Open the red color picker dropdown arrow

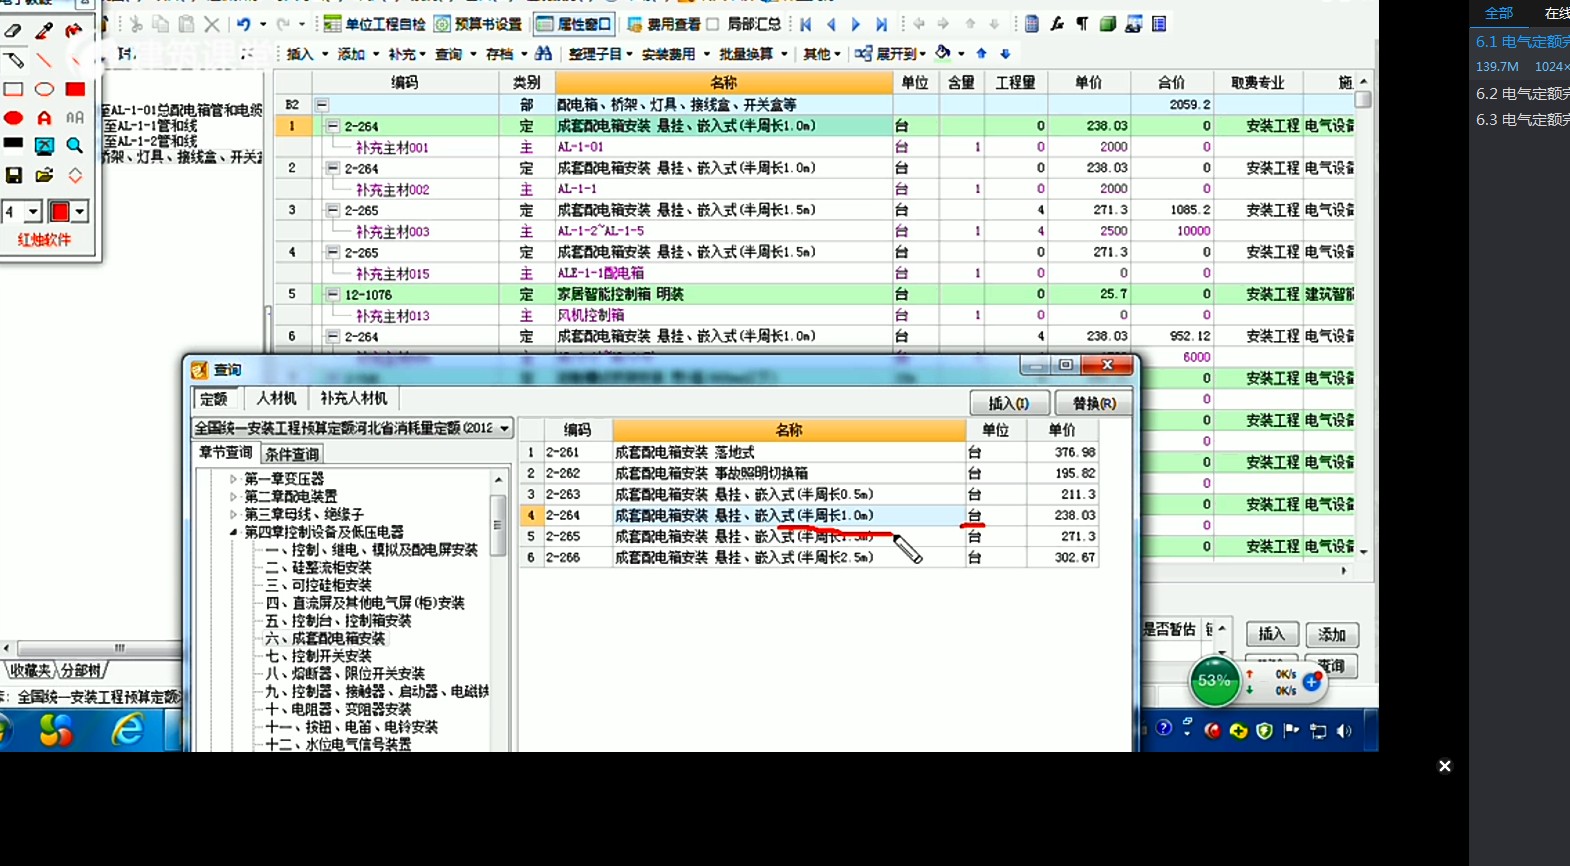pyautogui.click(x=79, y=211)
